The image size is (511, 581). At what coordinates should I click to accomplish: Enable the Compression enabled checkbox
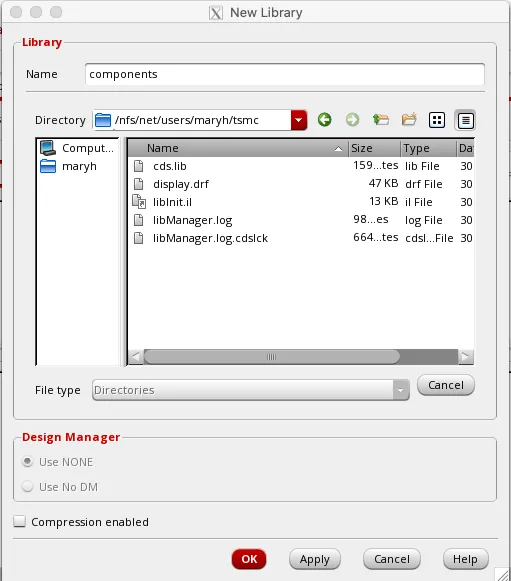[x=19, y=522]
